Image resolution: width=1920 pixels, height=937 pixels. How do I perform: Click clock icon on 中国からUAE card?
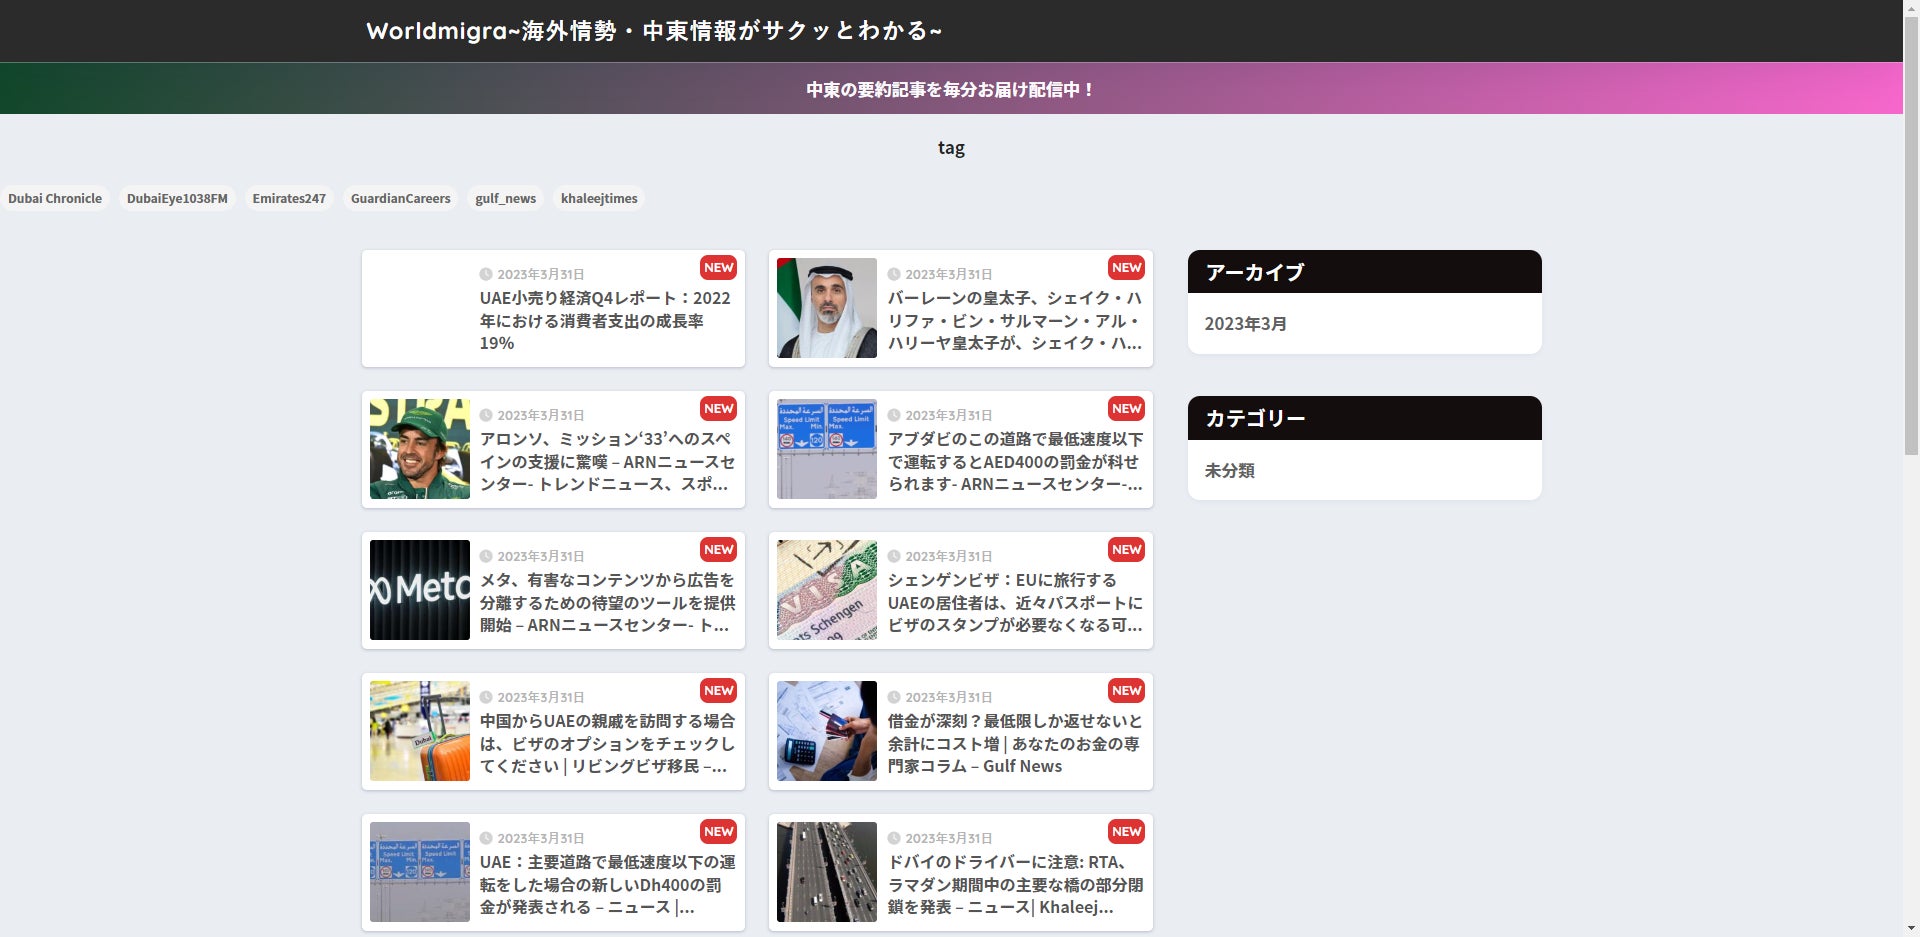click(486, 697)
